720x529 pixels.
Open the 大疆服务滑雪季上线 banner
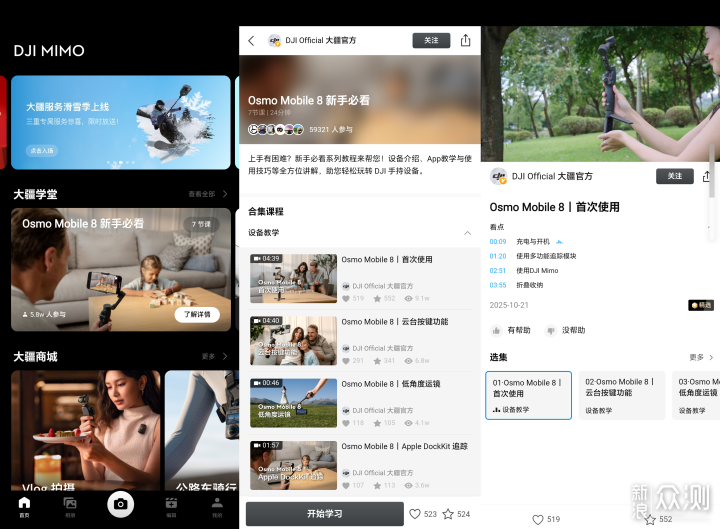pyautogui.click(x=121, y=122)
